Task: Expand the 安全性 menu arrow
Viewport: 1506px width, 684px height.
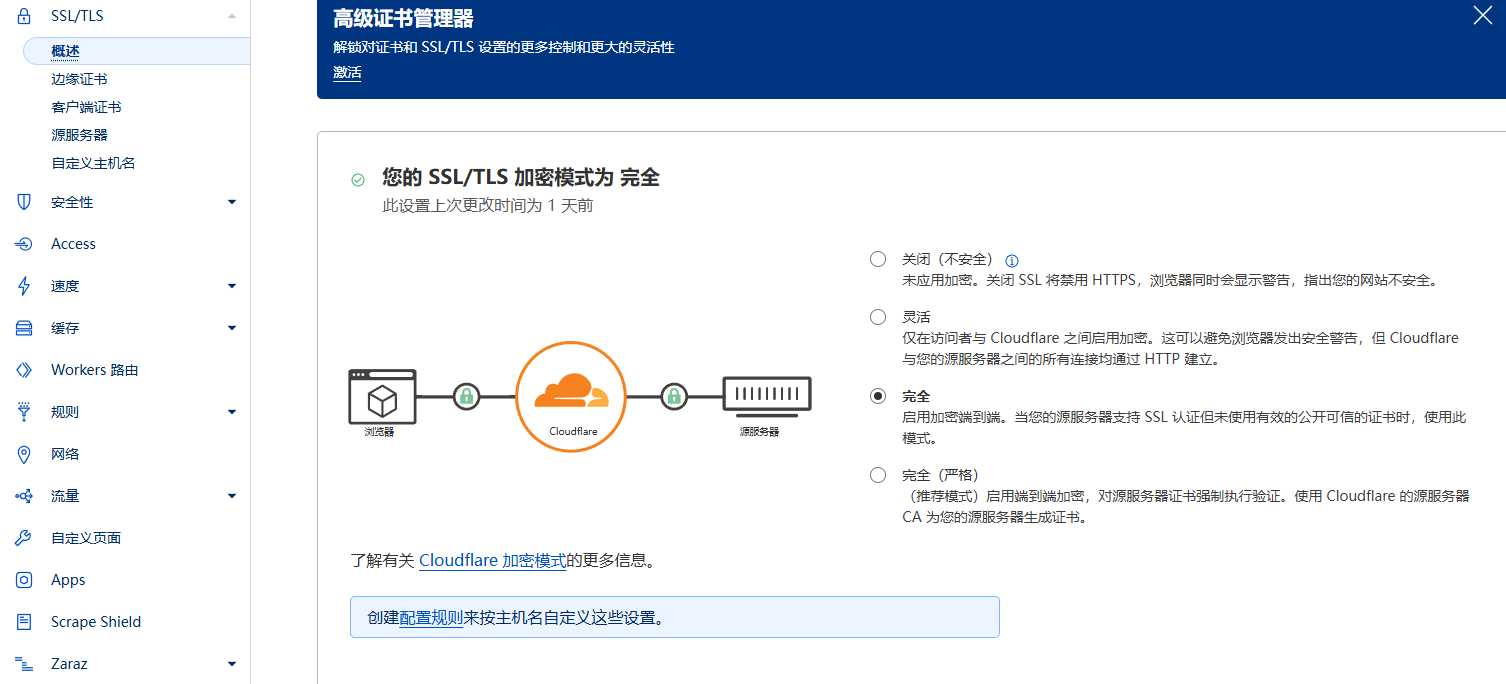Action: pos(232,202)
